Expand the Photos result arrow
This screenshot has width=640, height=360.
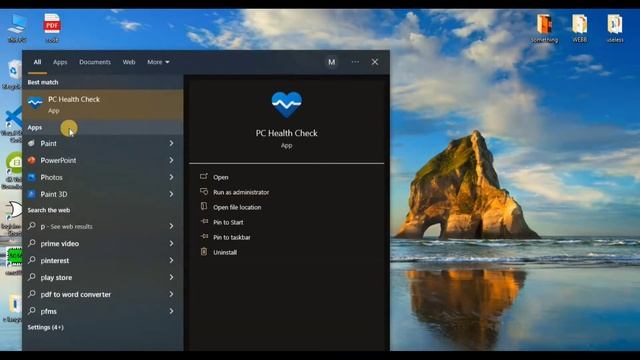[171, 177]
